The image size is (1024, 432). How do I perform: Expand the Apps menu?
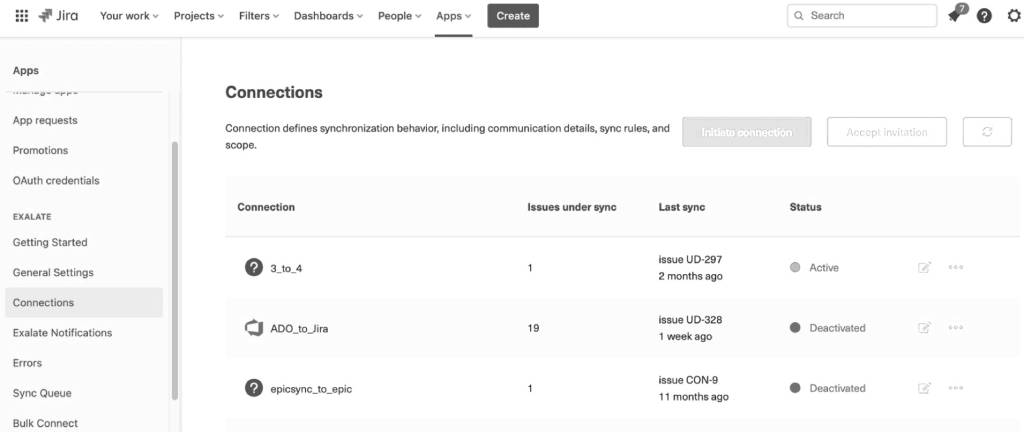pyautogui.click(x=454, y=16)
